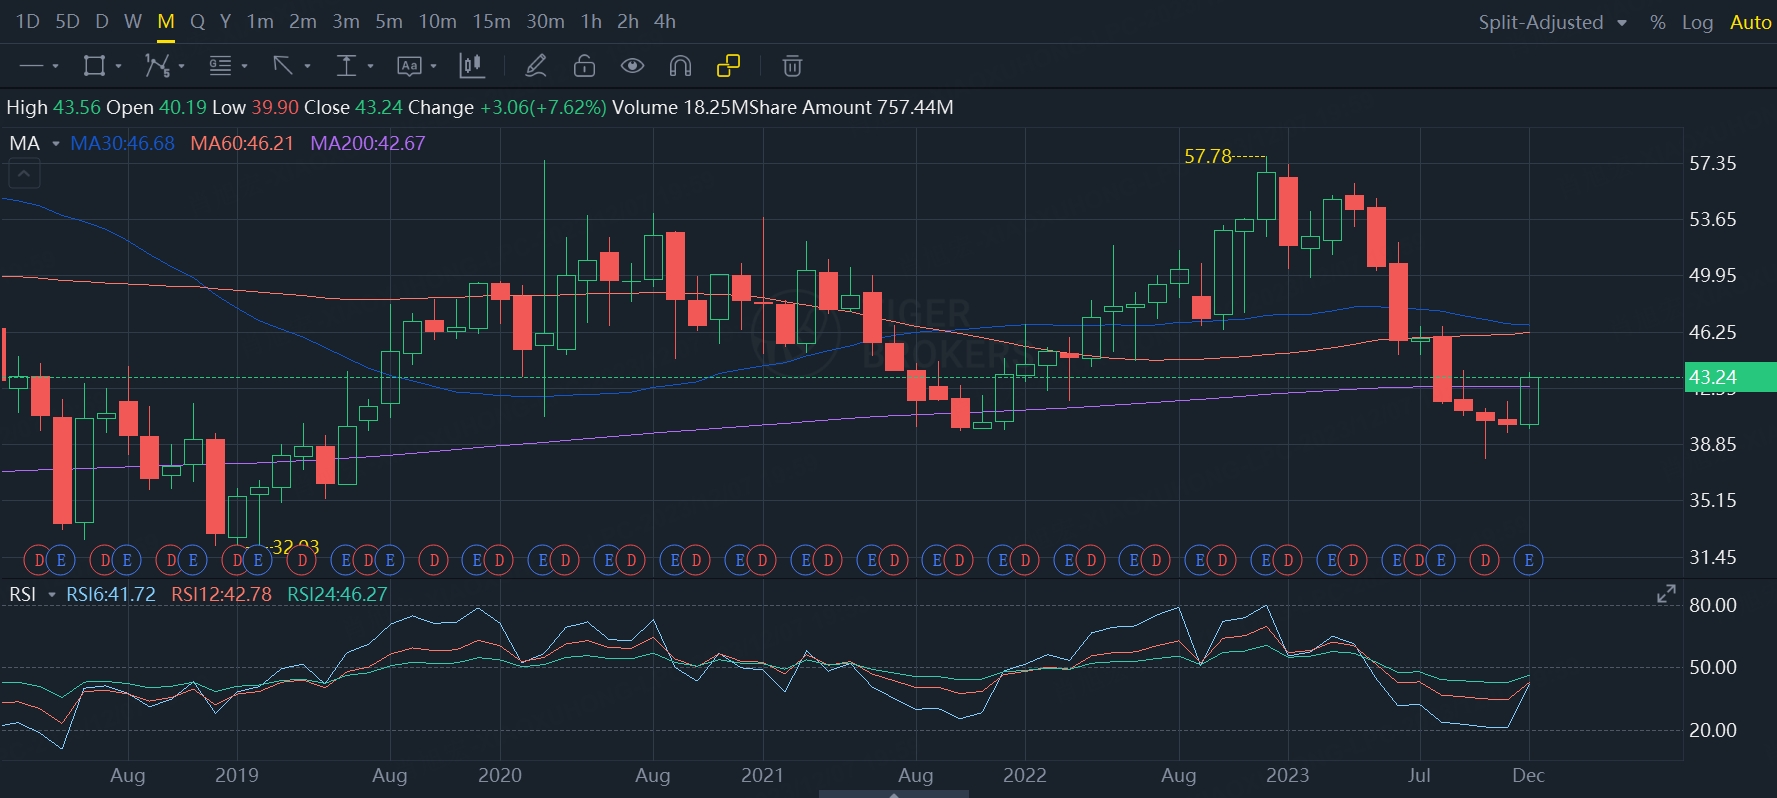Activate the pencil brush drawing tool
The image size is (1777, 798).
[536, 66]
